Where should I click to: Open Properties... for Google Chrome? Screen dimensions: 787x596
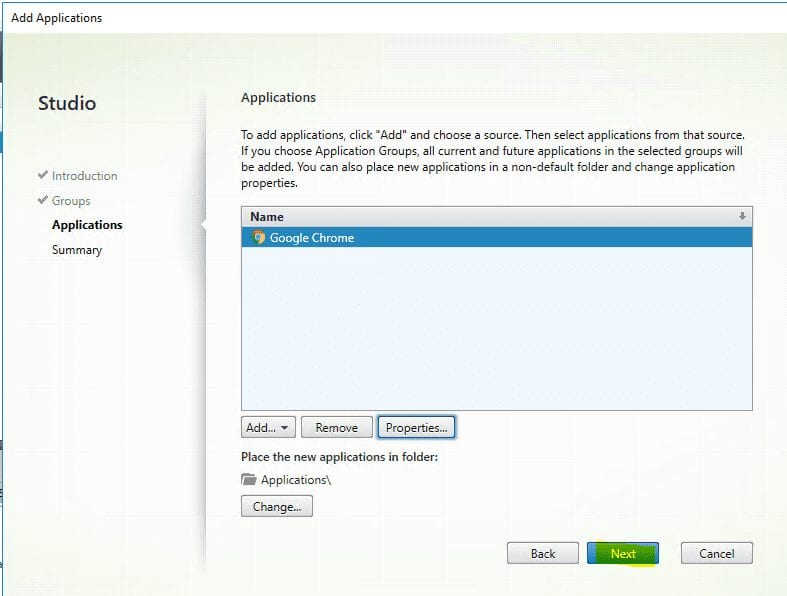416,427
